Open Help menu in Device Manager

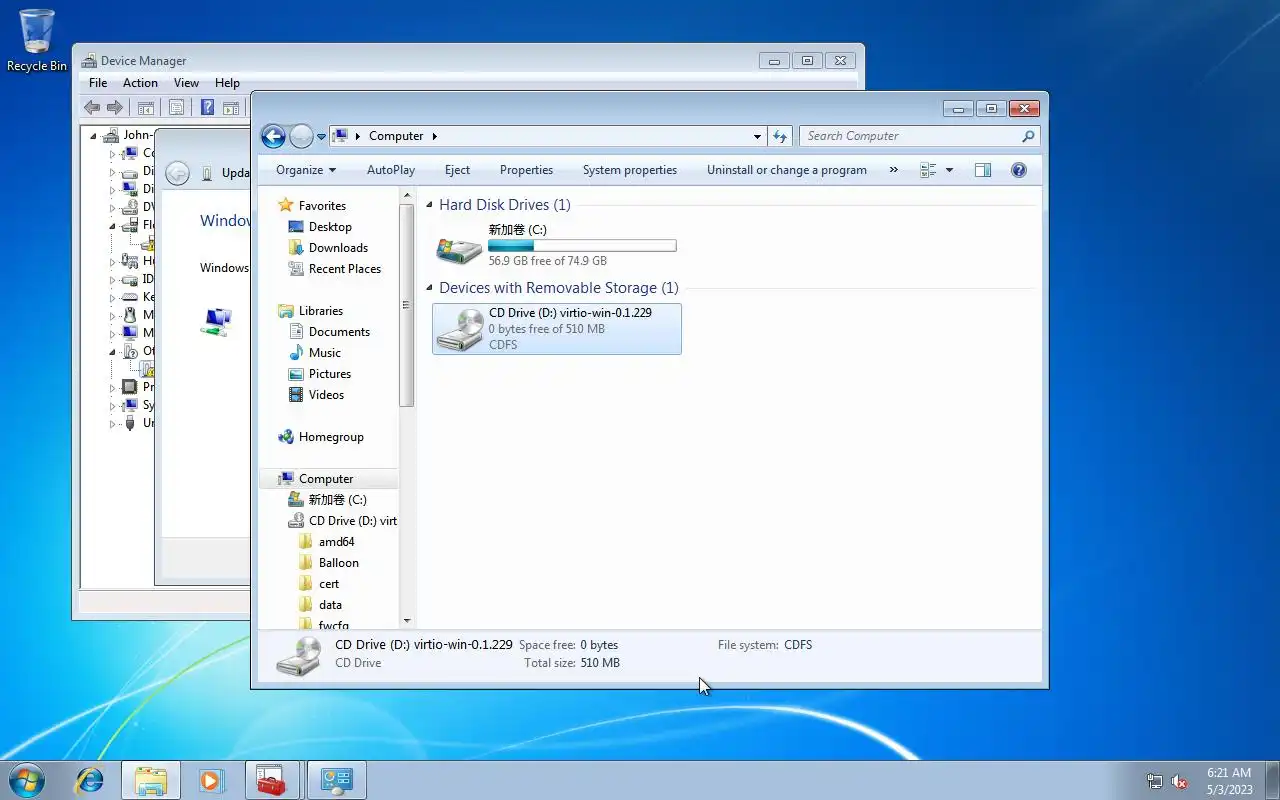point(227,83)
